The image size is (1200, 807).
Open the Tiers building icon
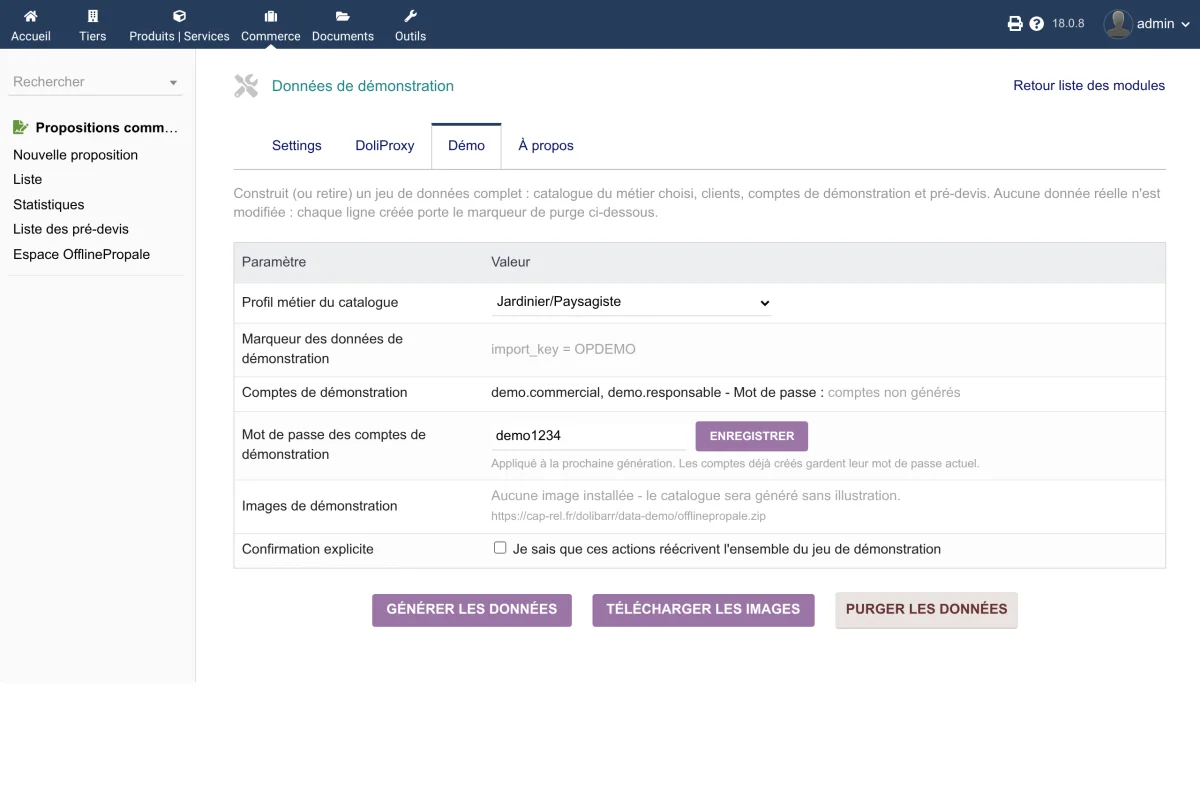pyautogui.click(x=93, y=16)
